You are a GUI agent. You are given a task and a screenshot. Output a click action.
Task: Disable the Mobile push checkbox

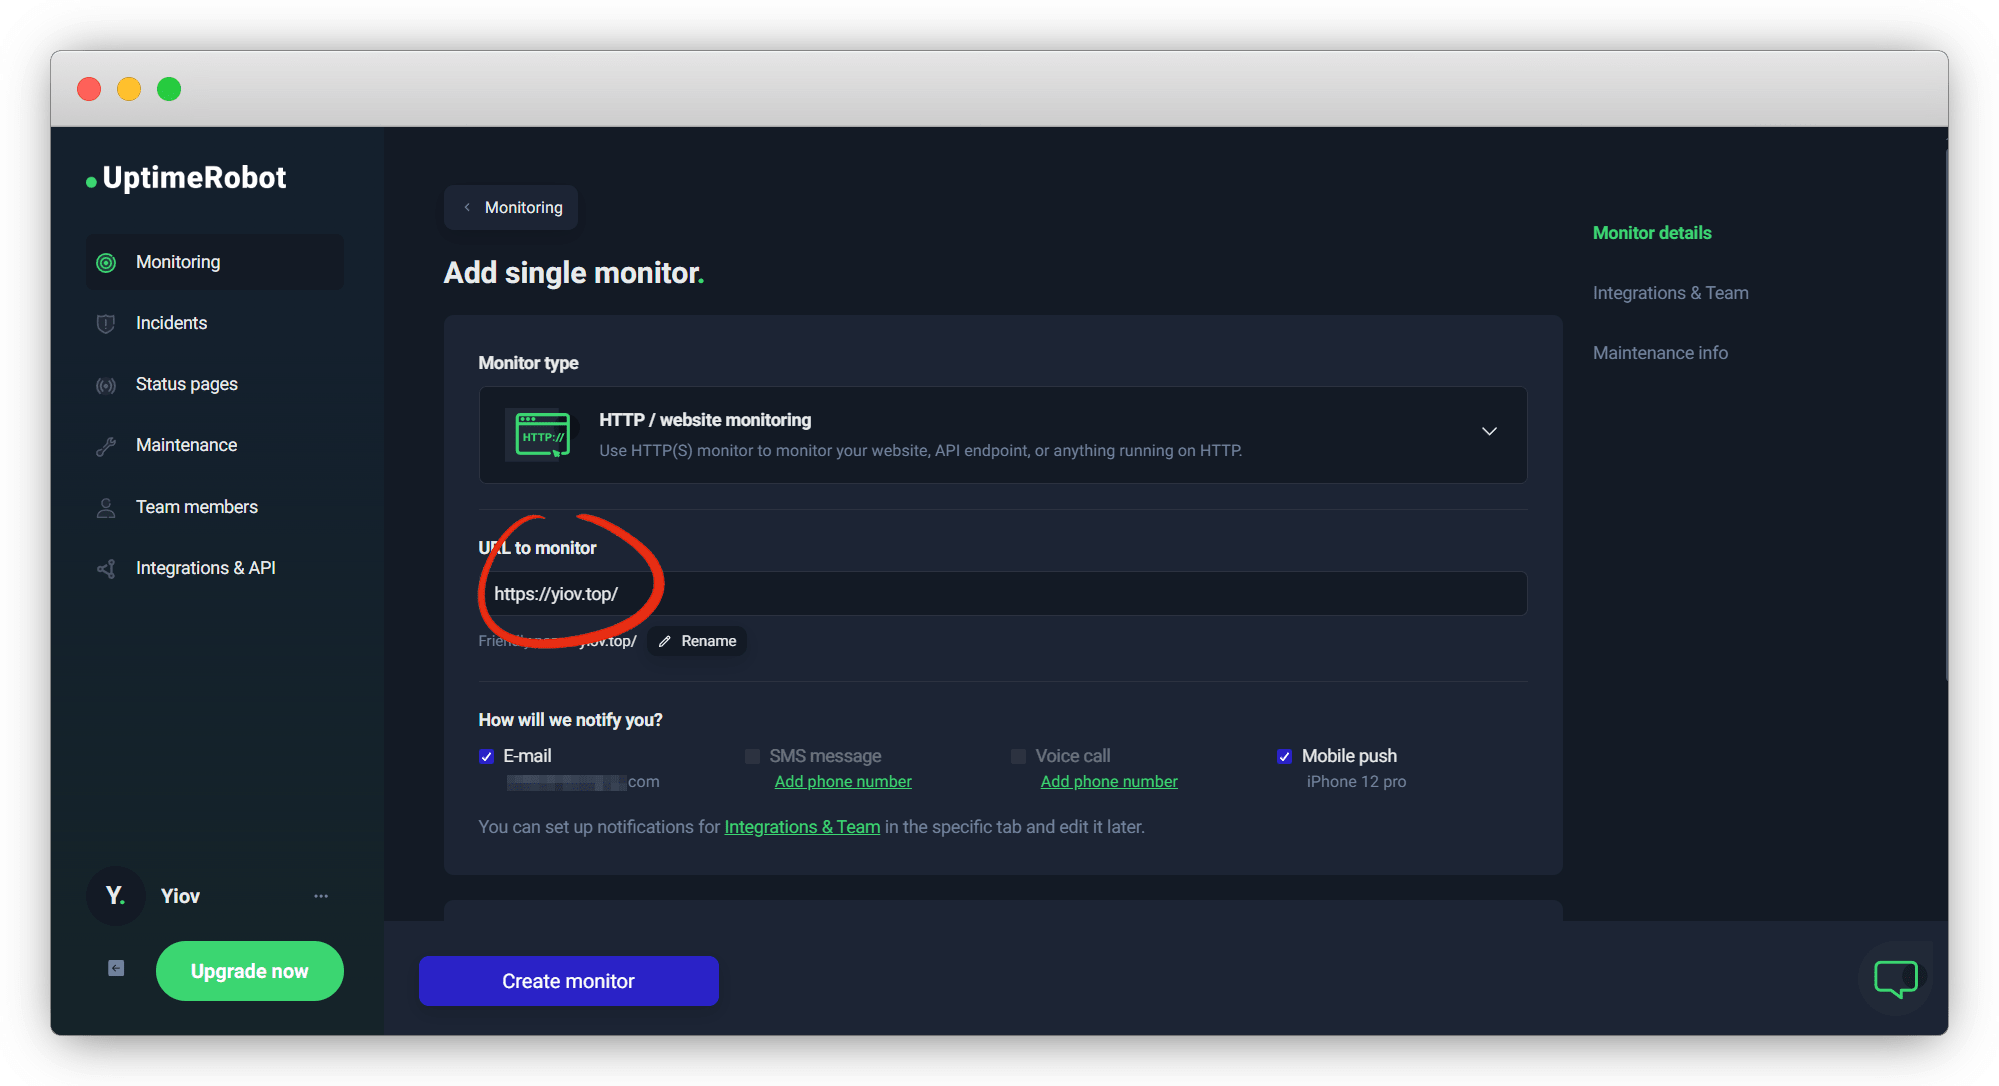coord(1285,757)
